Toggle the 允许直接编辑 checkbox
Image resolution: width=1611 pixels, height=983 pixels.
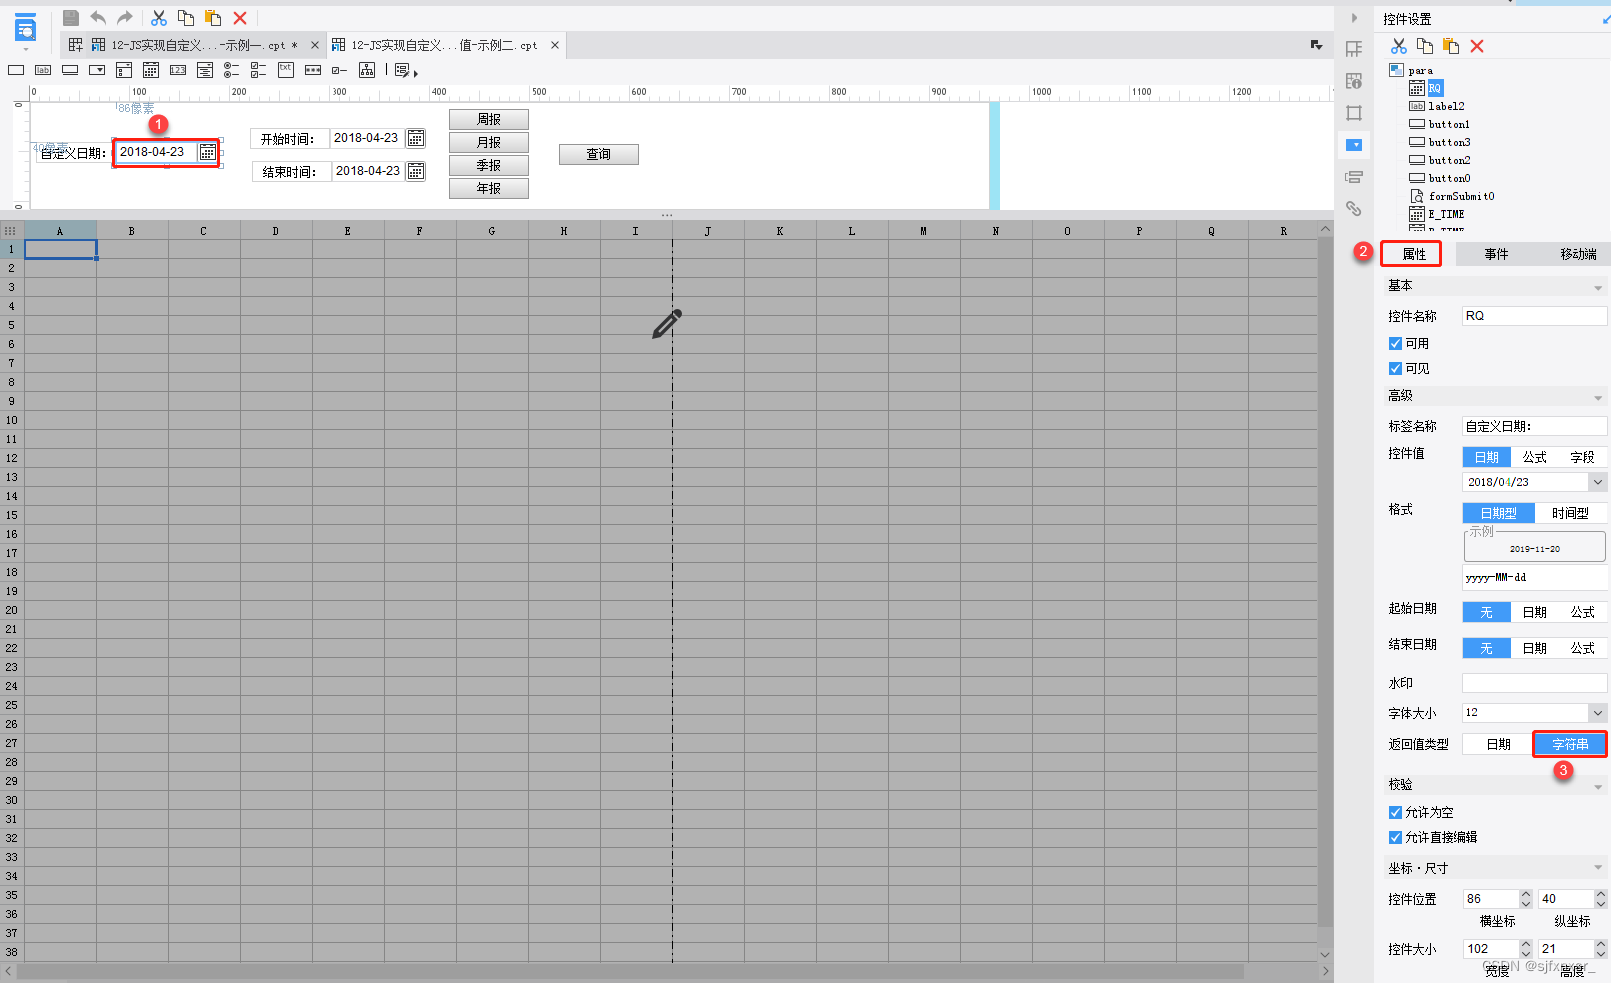pyautogui.click(x=1395, y=837)
